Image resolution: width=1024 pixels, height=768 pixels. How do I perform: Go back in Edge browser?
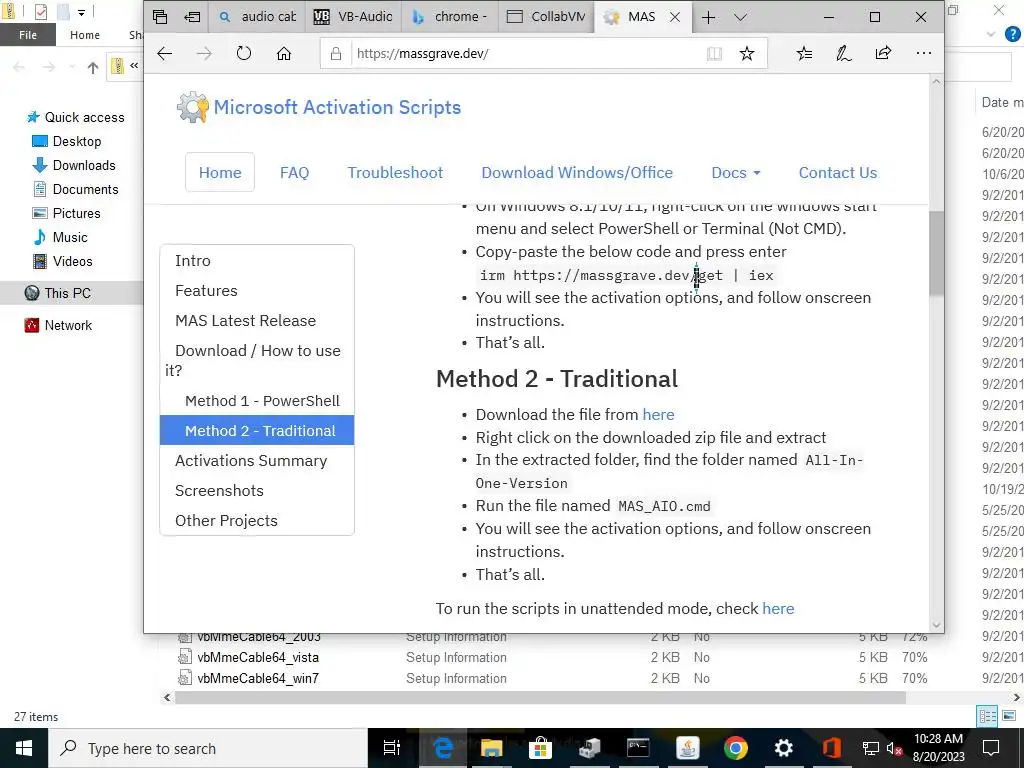[x=165, y=54]
